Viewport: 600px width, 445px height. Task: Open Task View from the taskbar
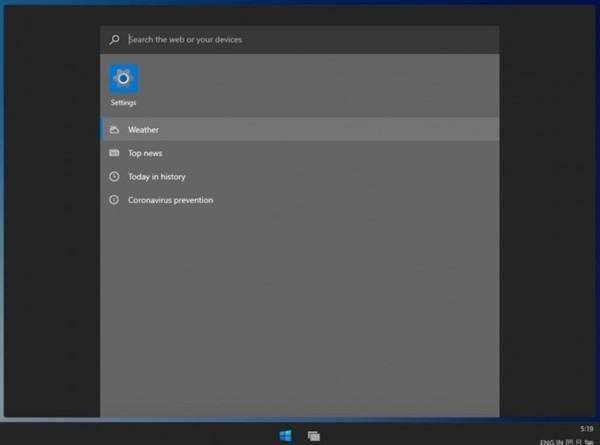[314, 435]
